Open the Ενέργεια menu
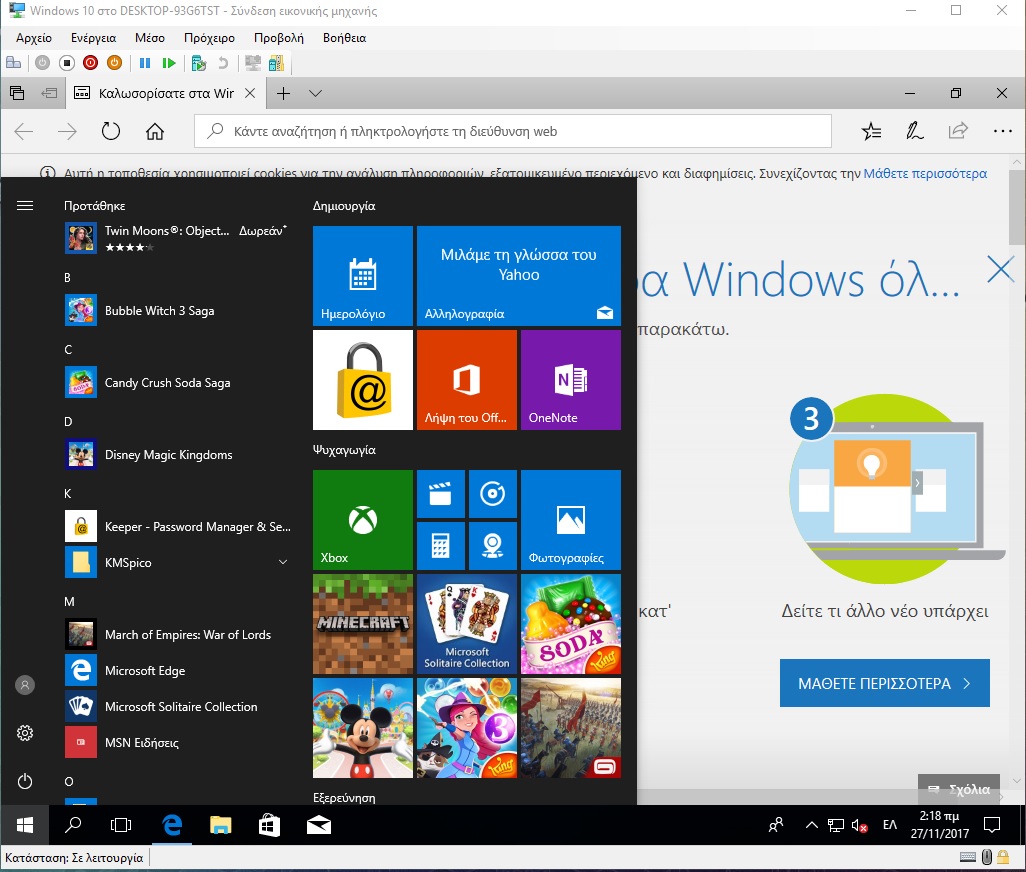The width and height of the screenshot is (1026, 872). point(93,38)
